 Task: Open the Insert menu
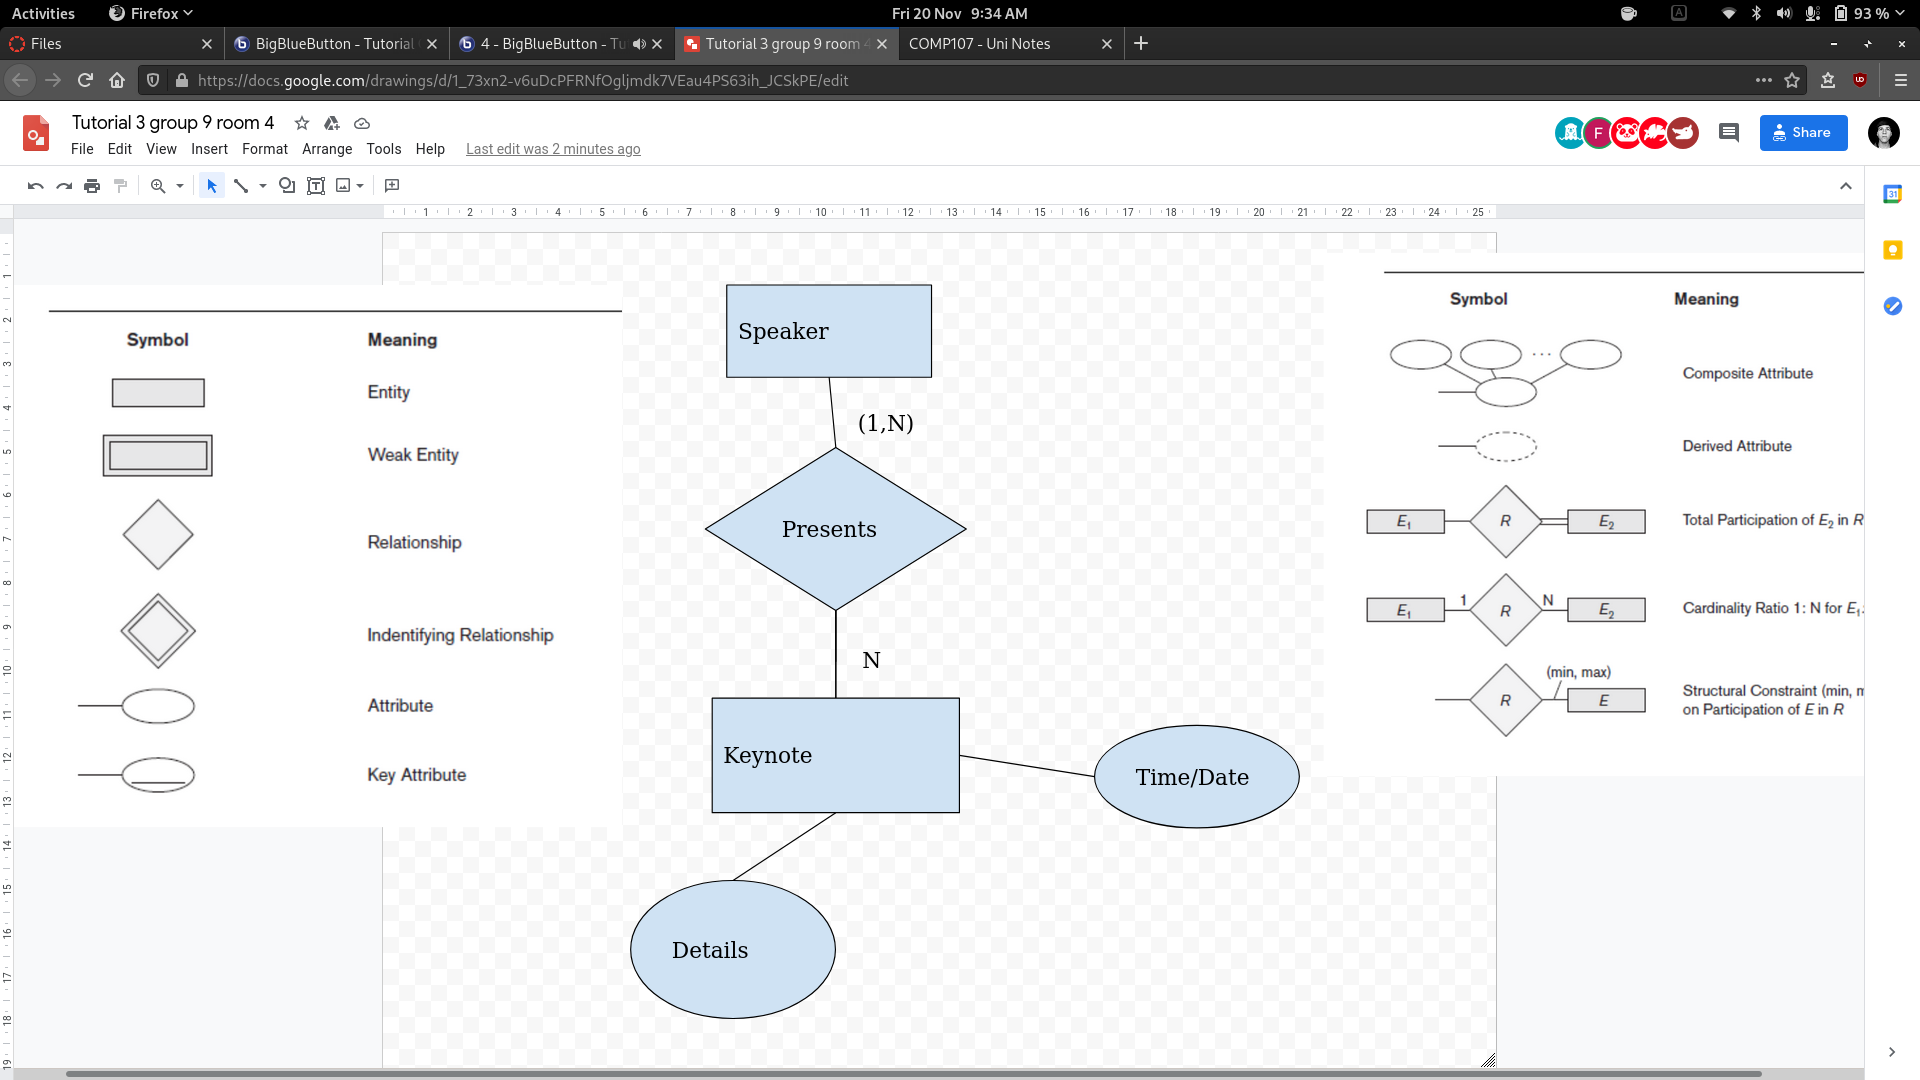click(x=209, y=149)
